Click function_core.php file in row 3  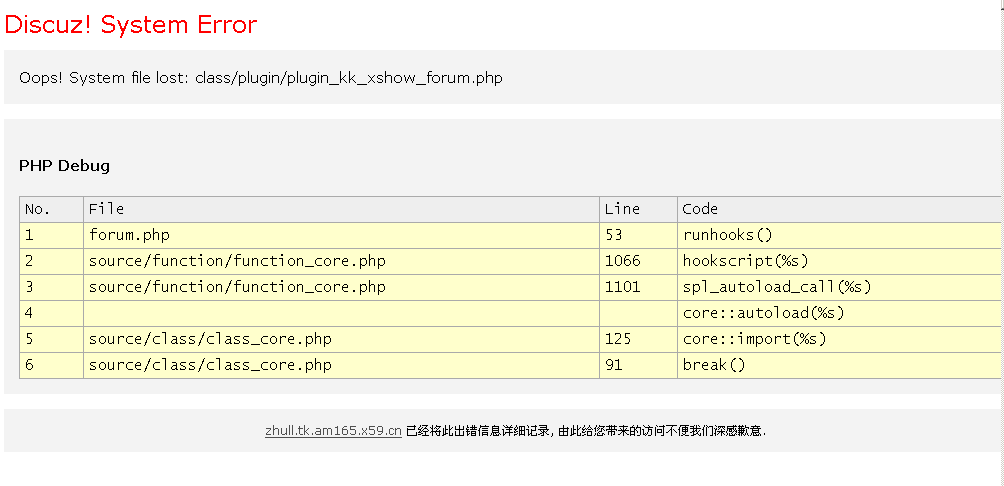341,288
